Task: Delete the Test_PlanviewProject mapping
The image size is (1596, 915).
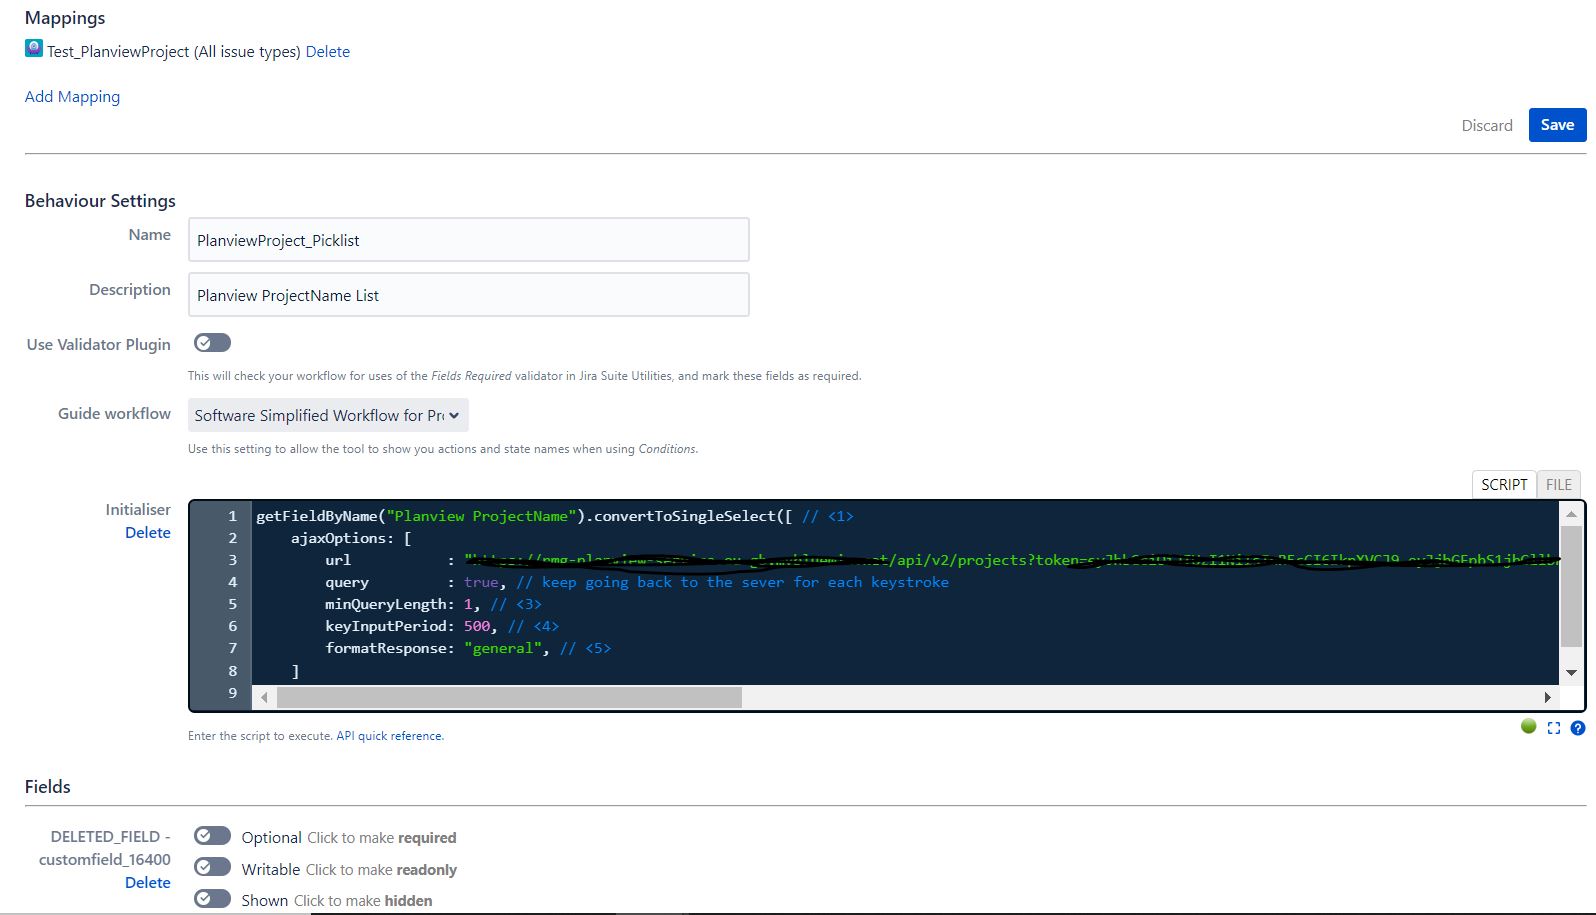Action: tap(328, 51)
